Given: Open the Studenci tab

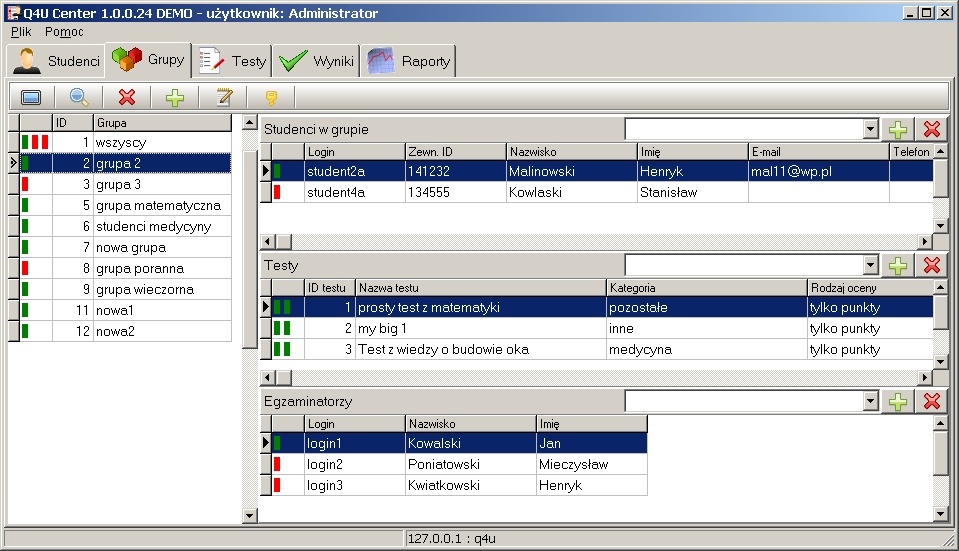Looking at the screenshot, I should point(56,61).
